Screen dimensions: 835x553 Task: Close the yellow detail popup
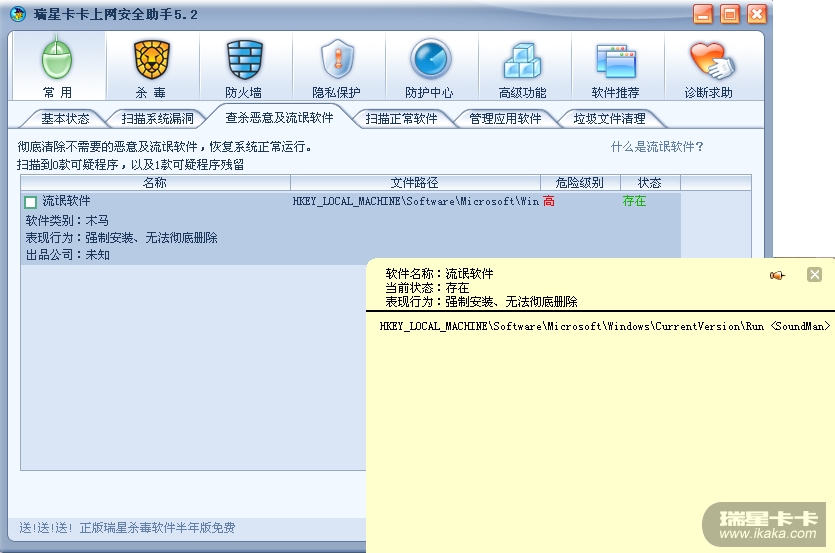[814, 275]
